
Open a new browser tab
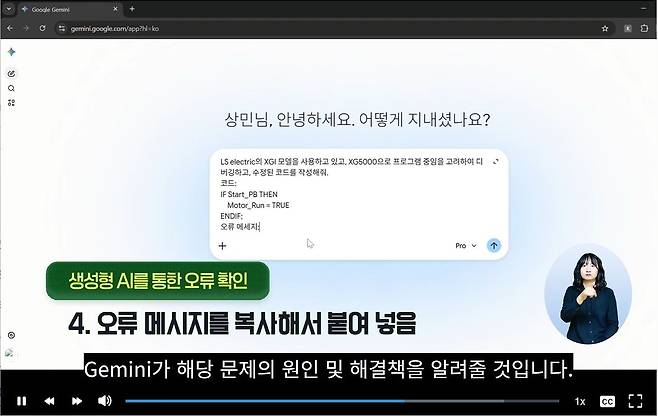point(132,8)
